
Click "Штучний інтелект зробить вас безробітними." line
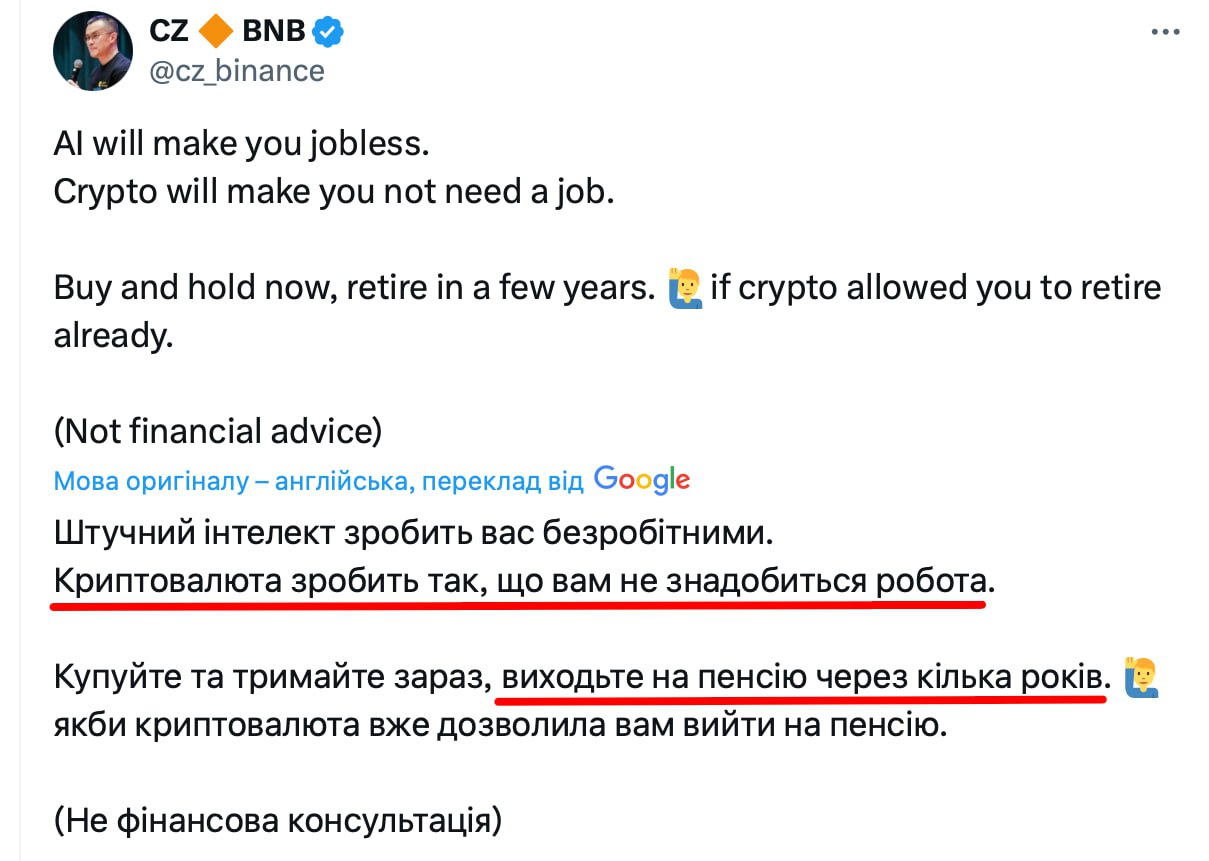[414, 532]
